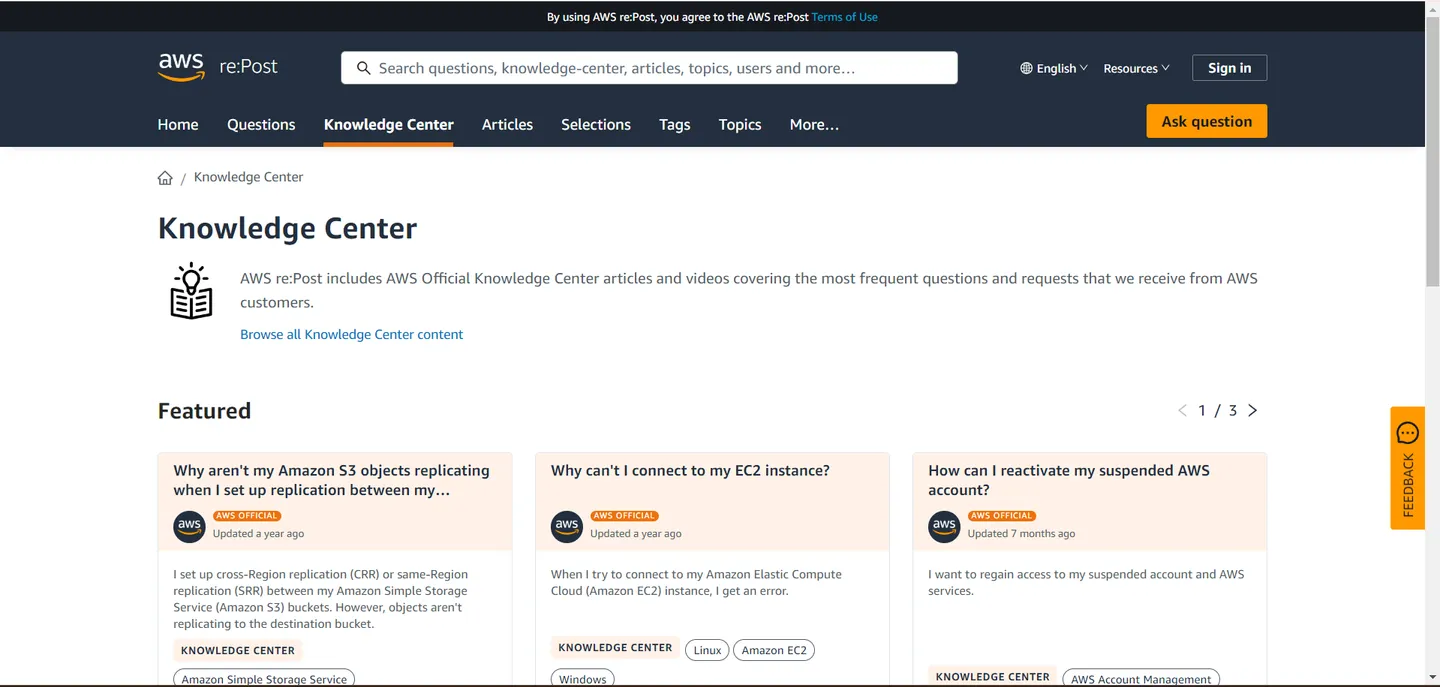Focus the search questions input field
The height and width of the screenshot is (687, 1440).
point(649,68)
